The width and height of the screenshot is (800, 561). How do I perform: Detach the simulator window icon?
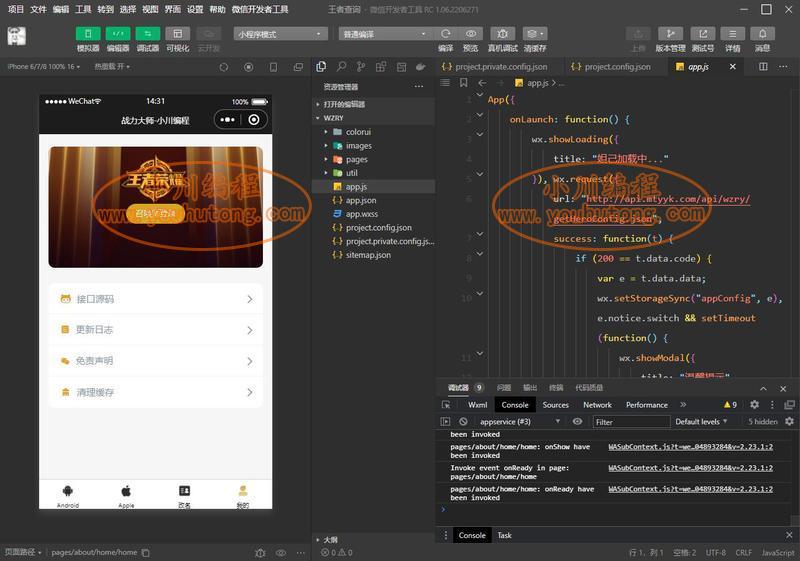click(x=298, y=67)
